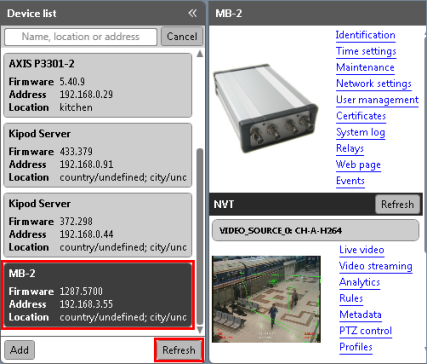This screenshot has width=427, height=364.
Task: Click Refresh button in NVT header
Action: point(398,204)
